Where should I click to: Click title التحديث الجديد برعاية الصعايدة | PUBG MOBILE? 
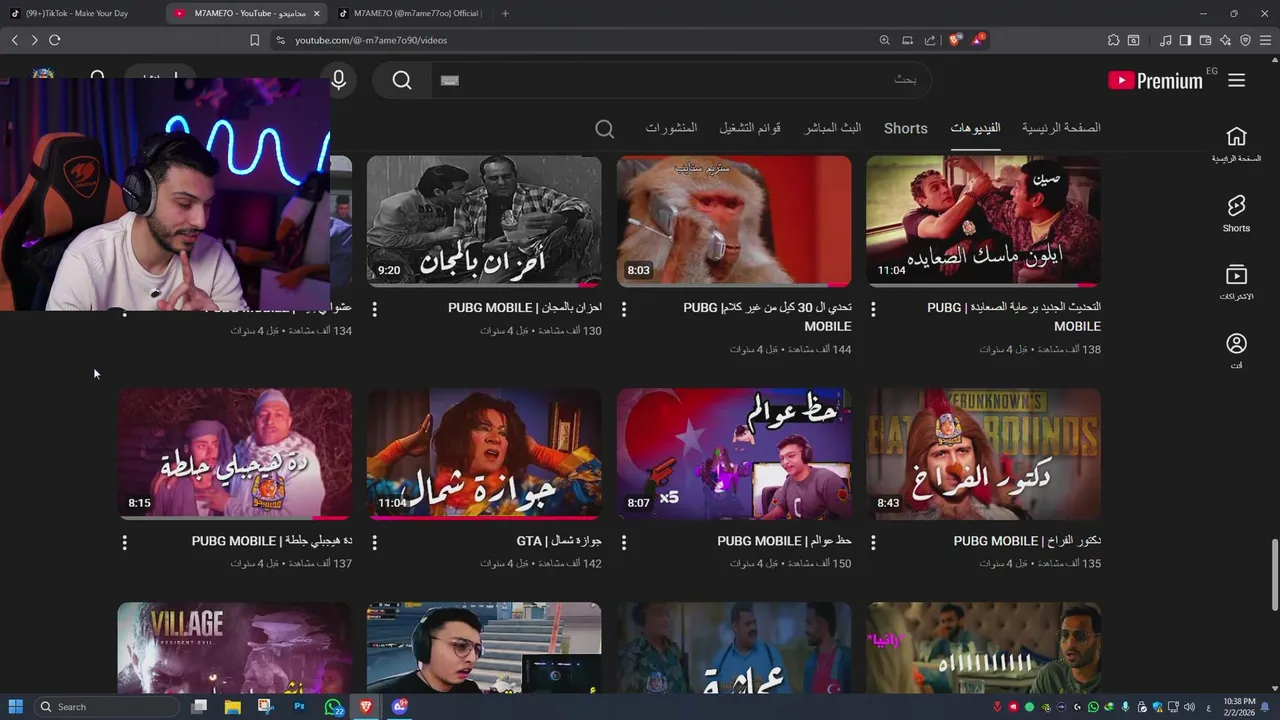[x=1014, y=317]
